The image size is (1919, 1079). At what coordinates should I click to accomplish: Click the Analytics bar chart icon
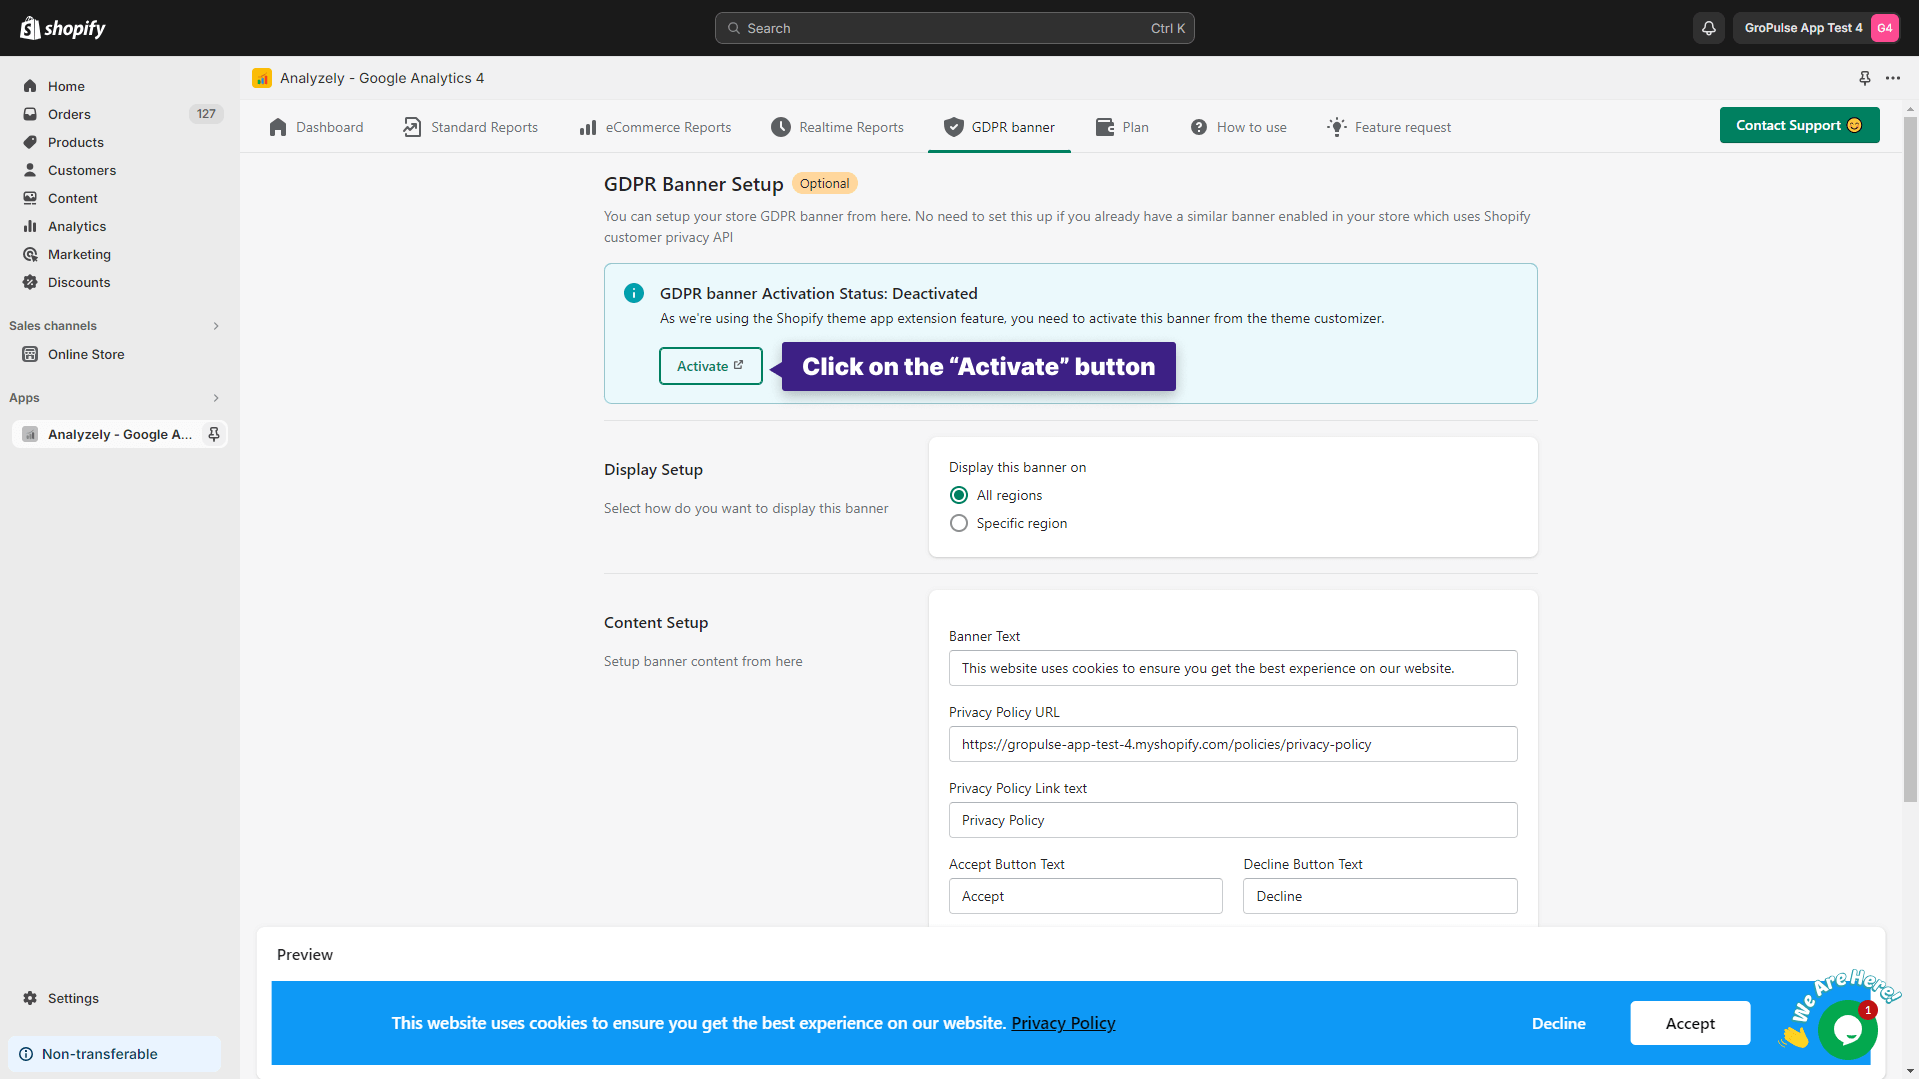[30, 226]
